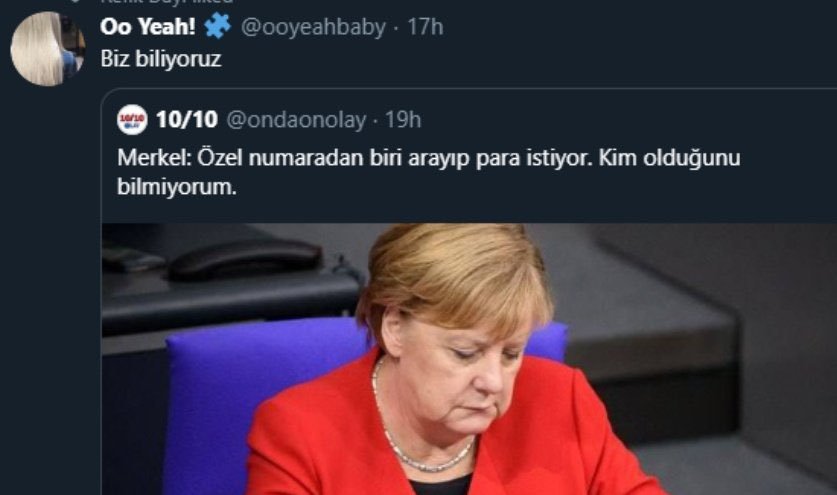This screenshot has width=837, height=495.
Task: Open the @ooyeahbaby handle link
Action: [313, 27]
